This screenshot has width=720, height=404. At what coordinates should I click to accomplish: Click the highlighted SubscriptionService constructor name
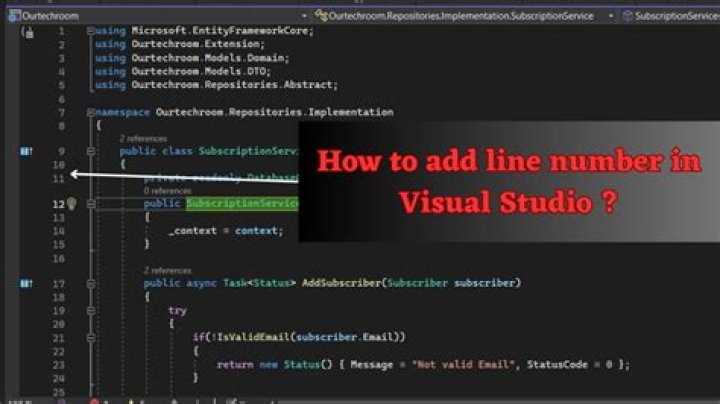(242, 204)
